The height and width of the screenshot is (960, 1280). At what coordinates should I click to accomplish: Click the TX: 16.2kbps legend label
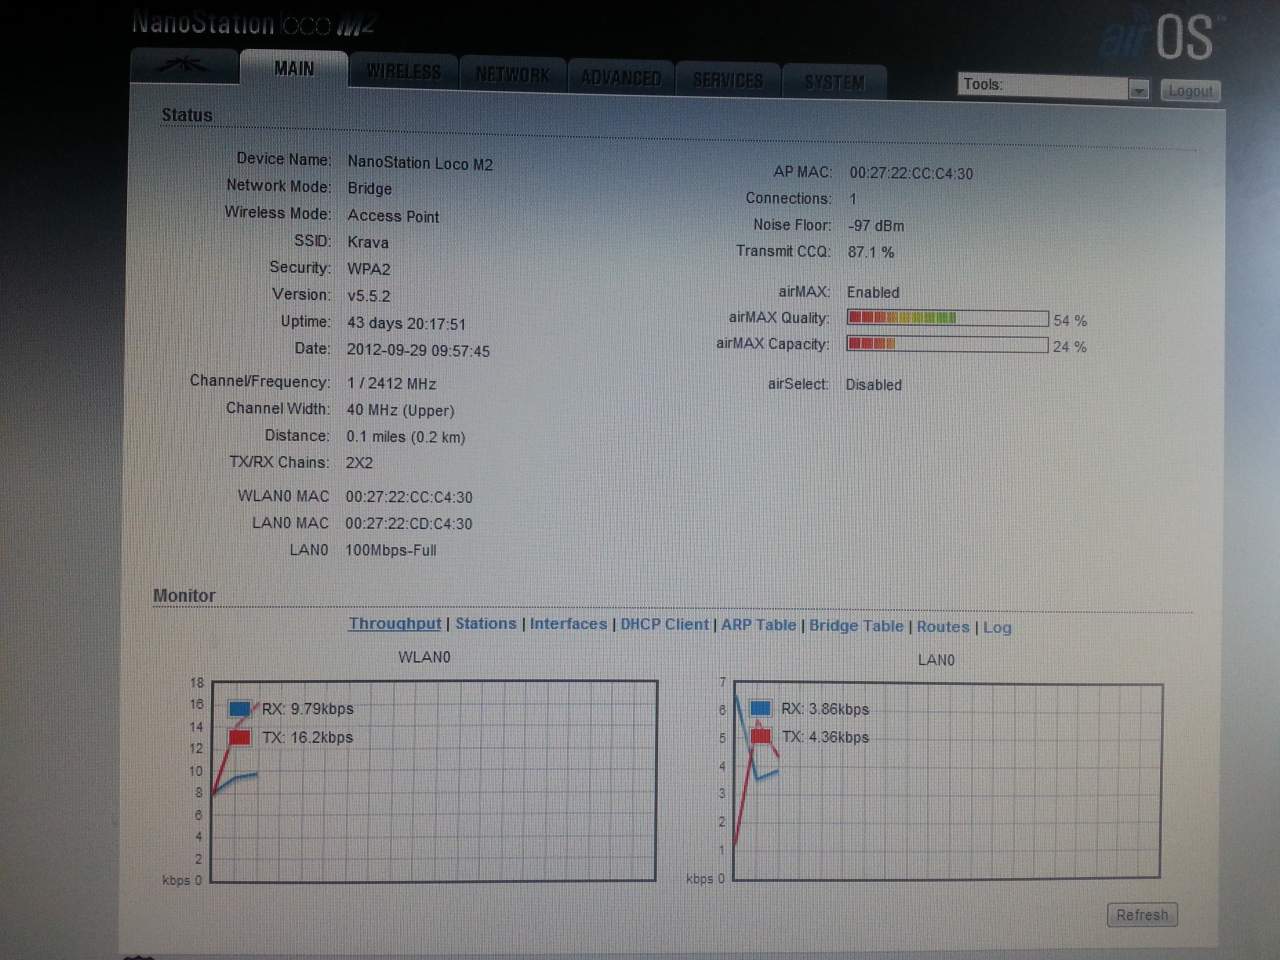308,737
